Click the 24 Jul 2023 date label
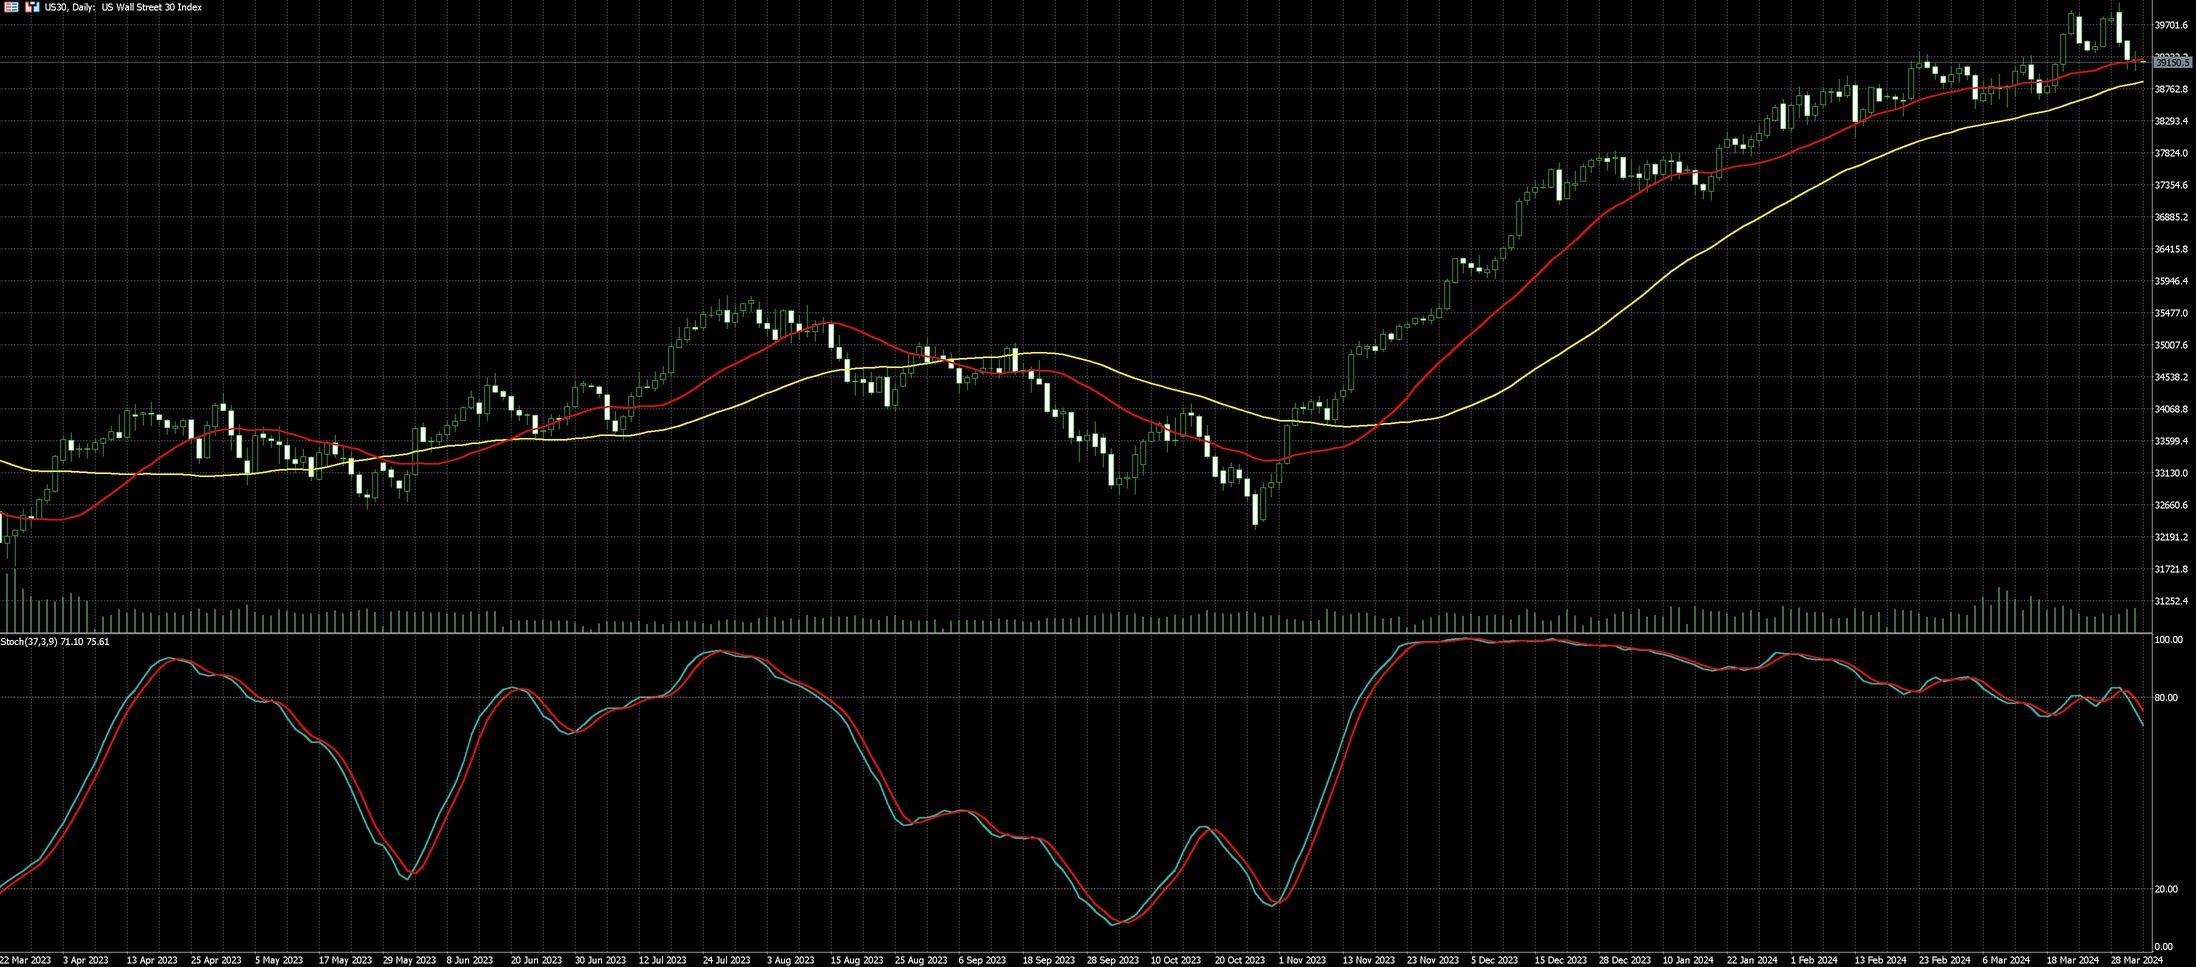 coord(726,960)
